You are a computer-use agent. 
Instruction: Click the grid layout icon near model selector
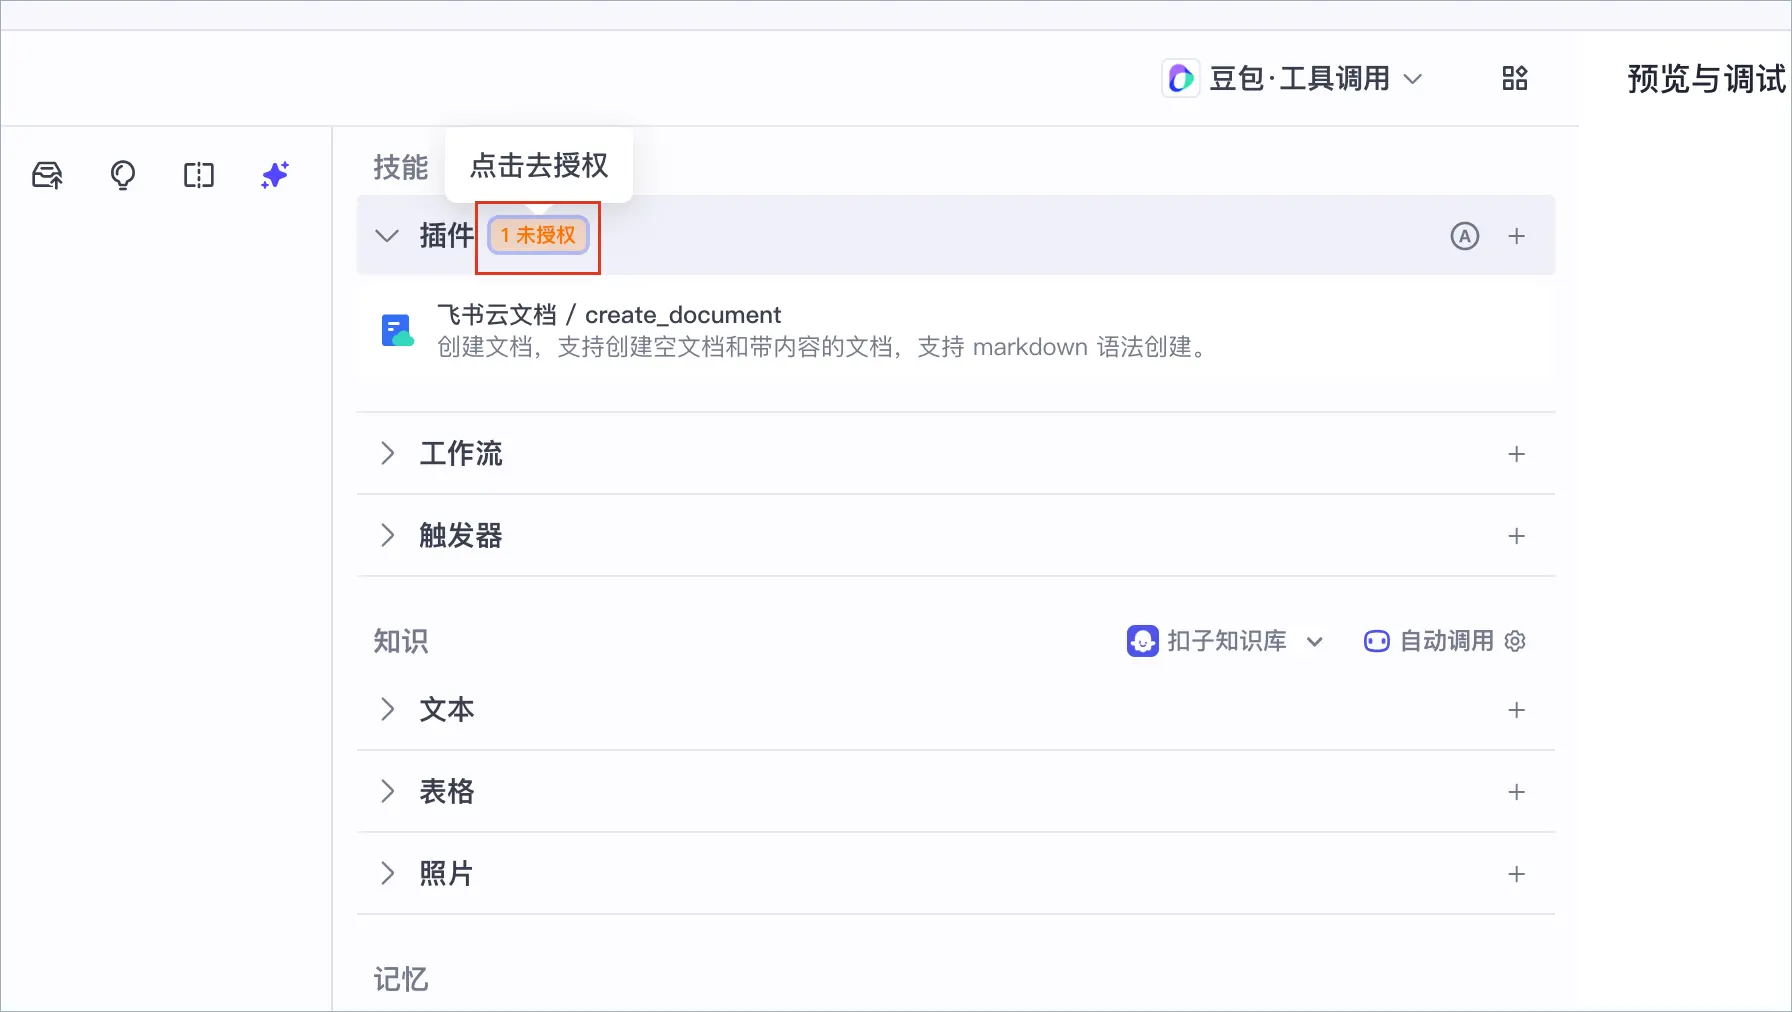point(1514,78)
